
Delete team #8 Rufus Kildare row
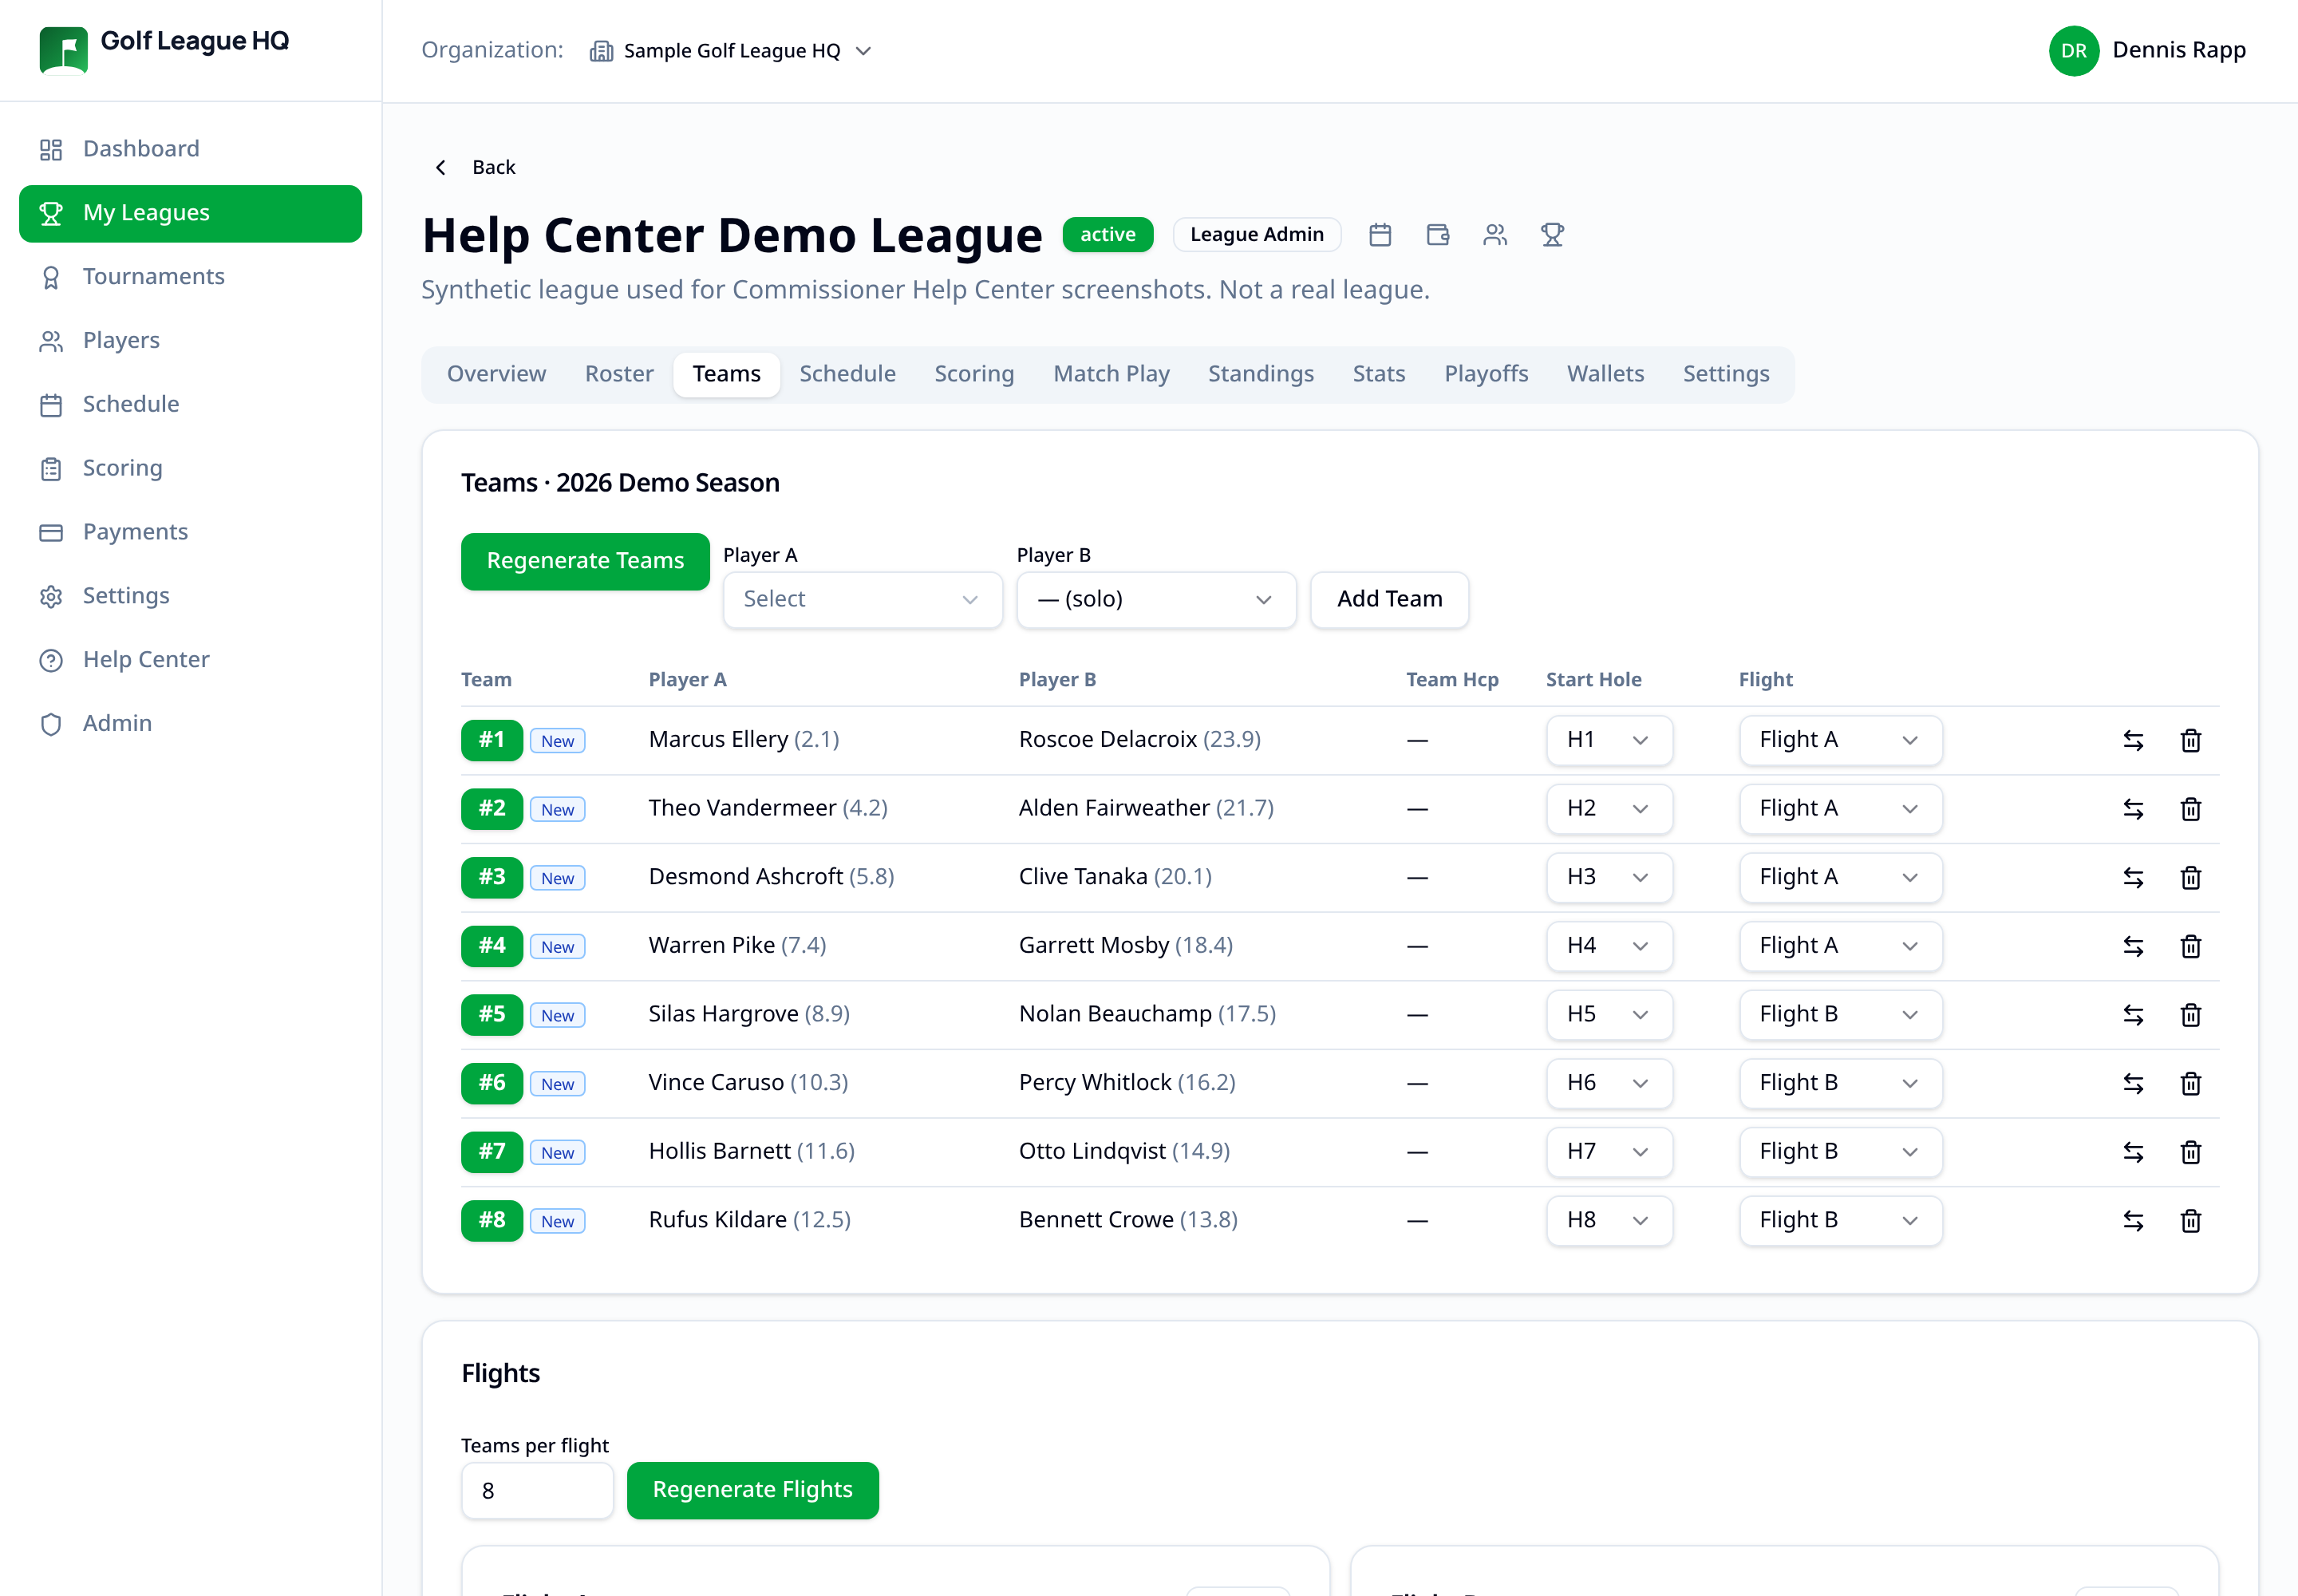coord(2190,1221)
